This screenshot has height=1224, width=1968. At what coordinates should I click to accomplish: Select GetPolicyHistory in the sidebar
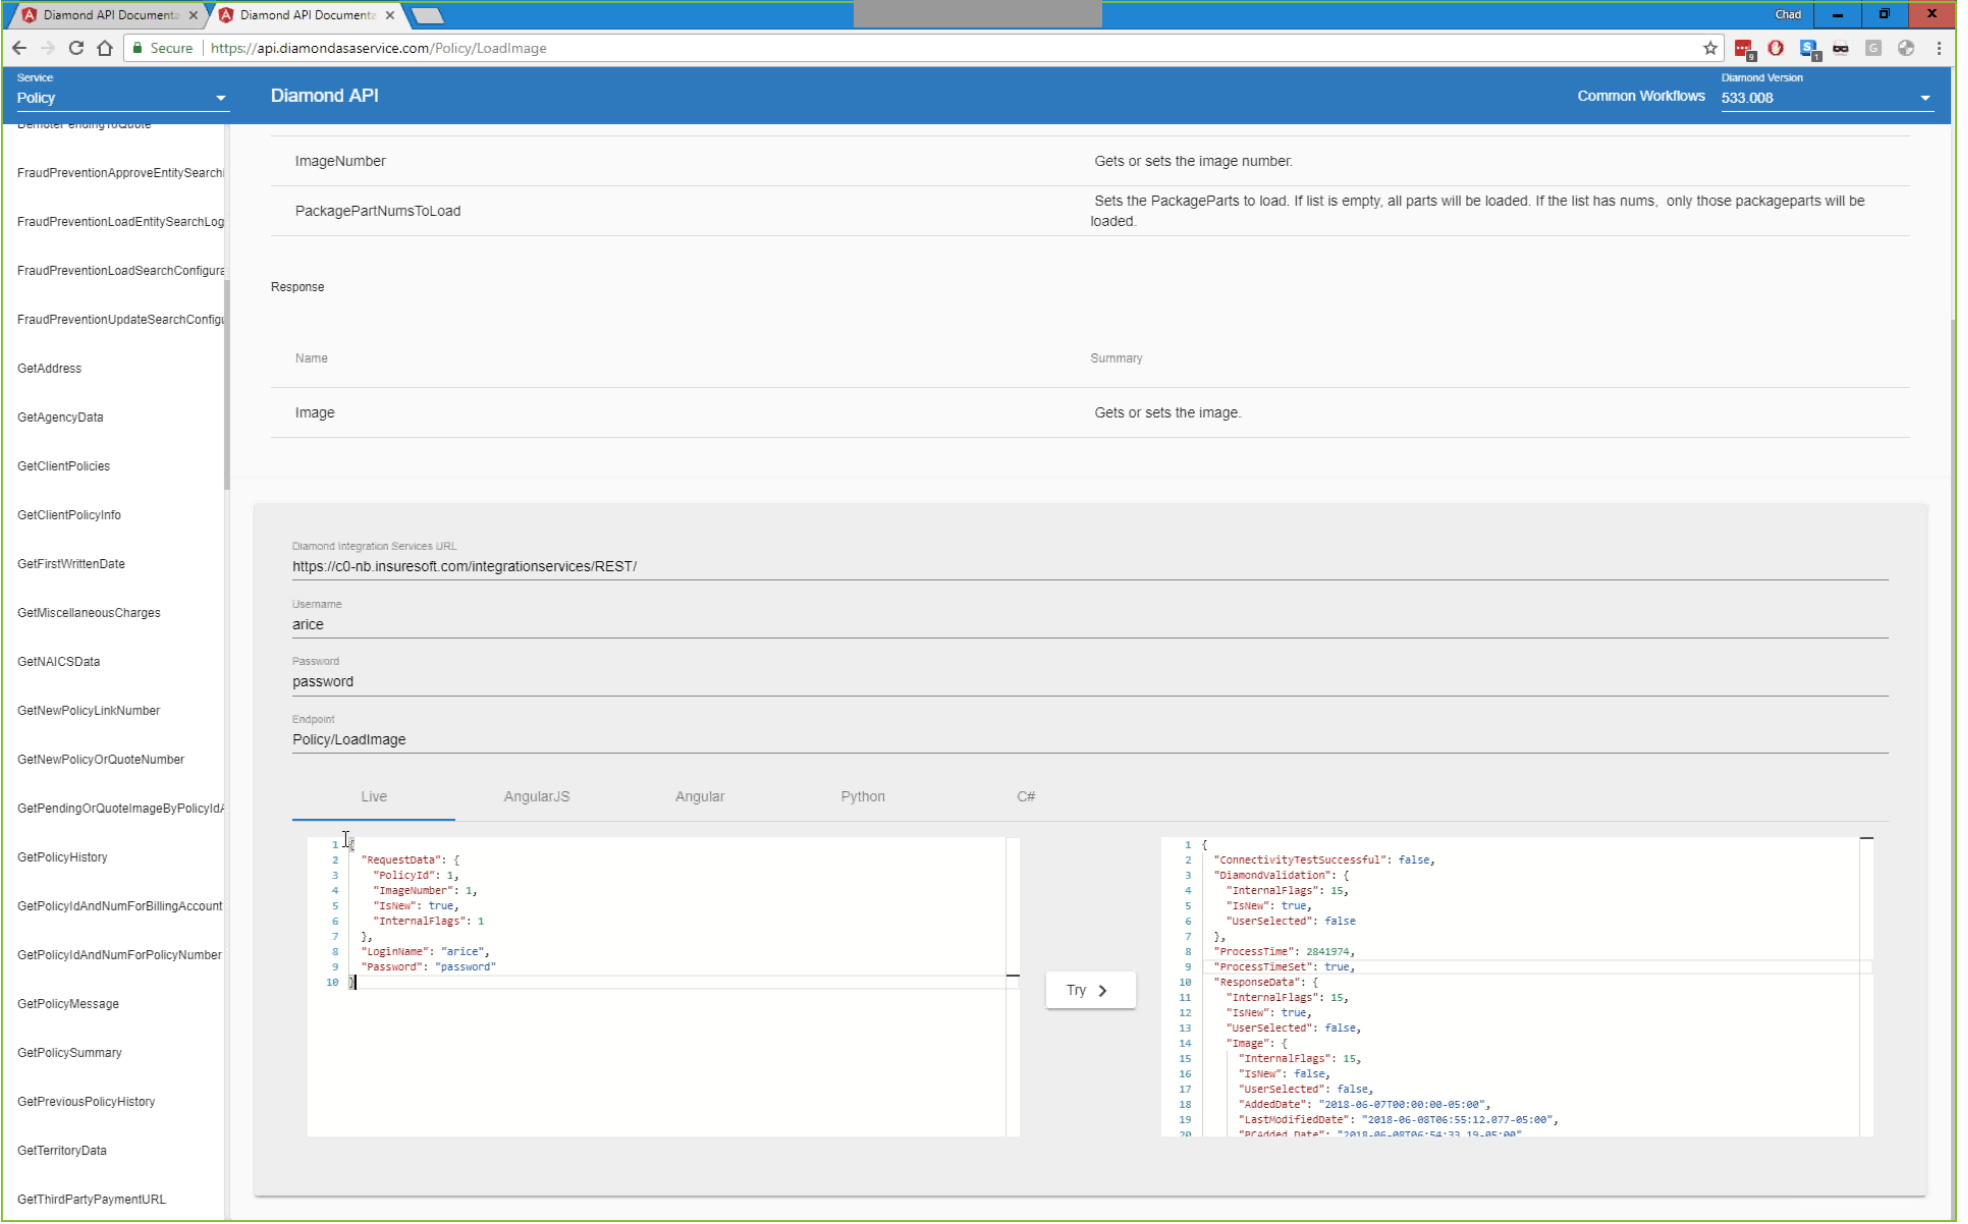click(62, 857)
